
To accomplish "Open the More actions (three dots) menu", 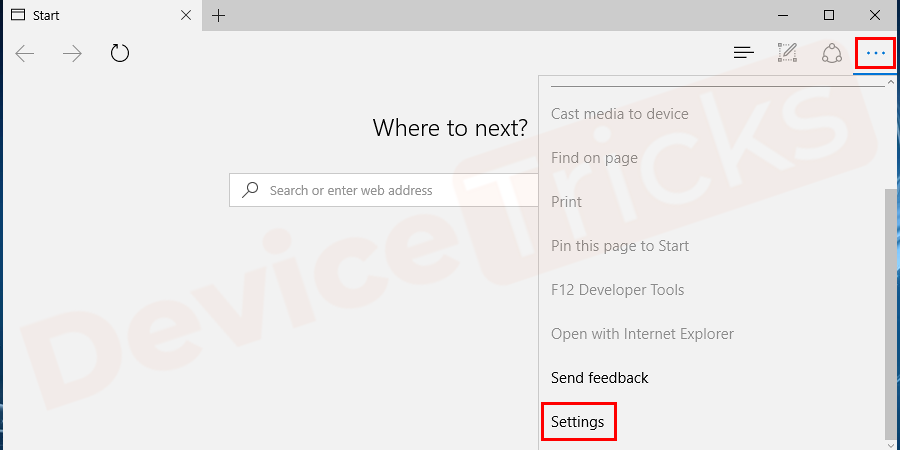I will [876, 53].
